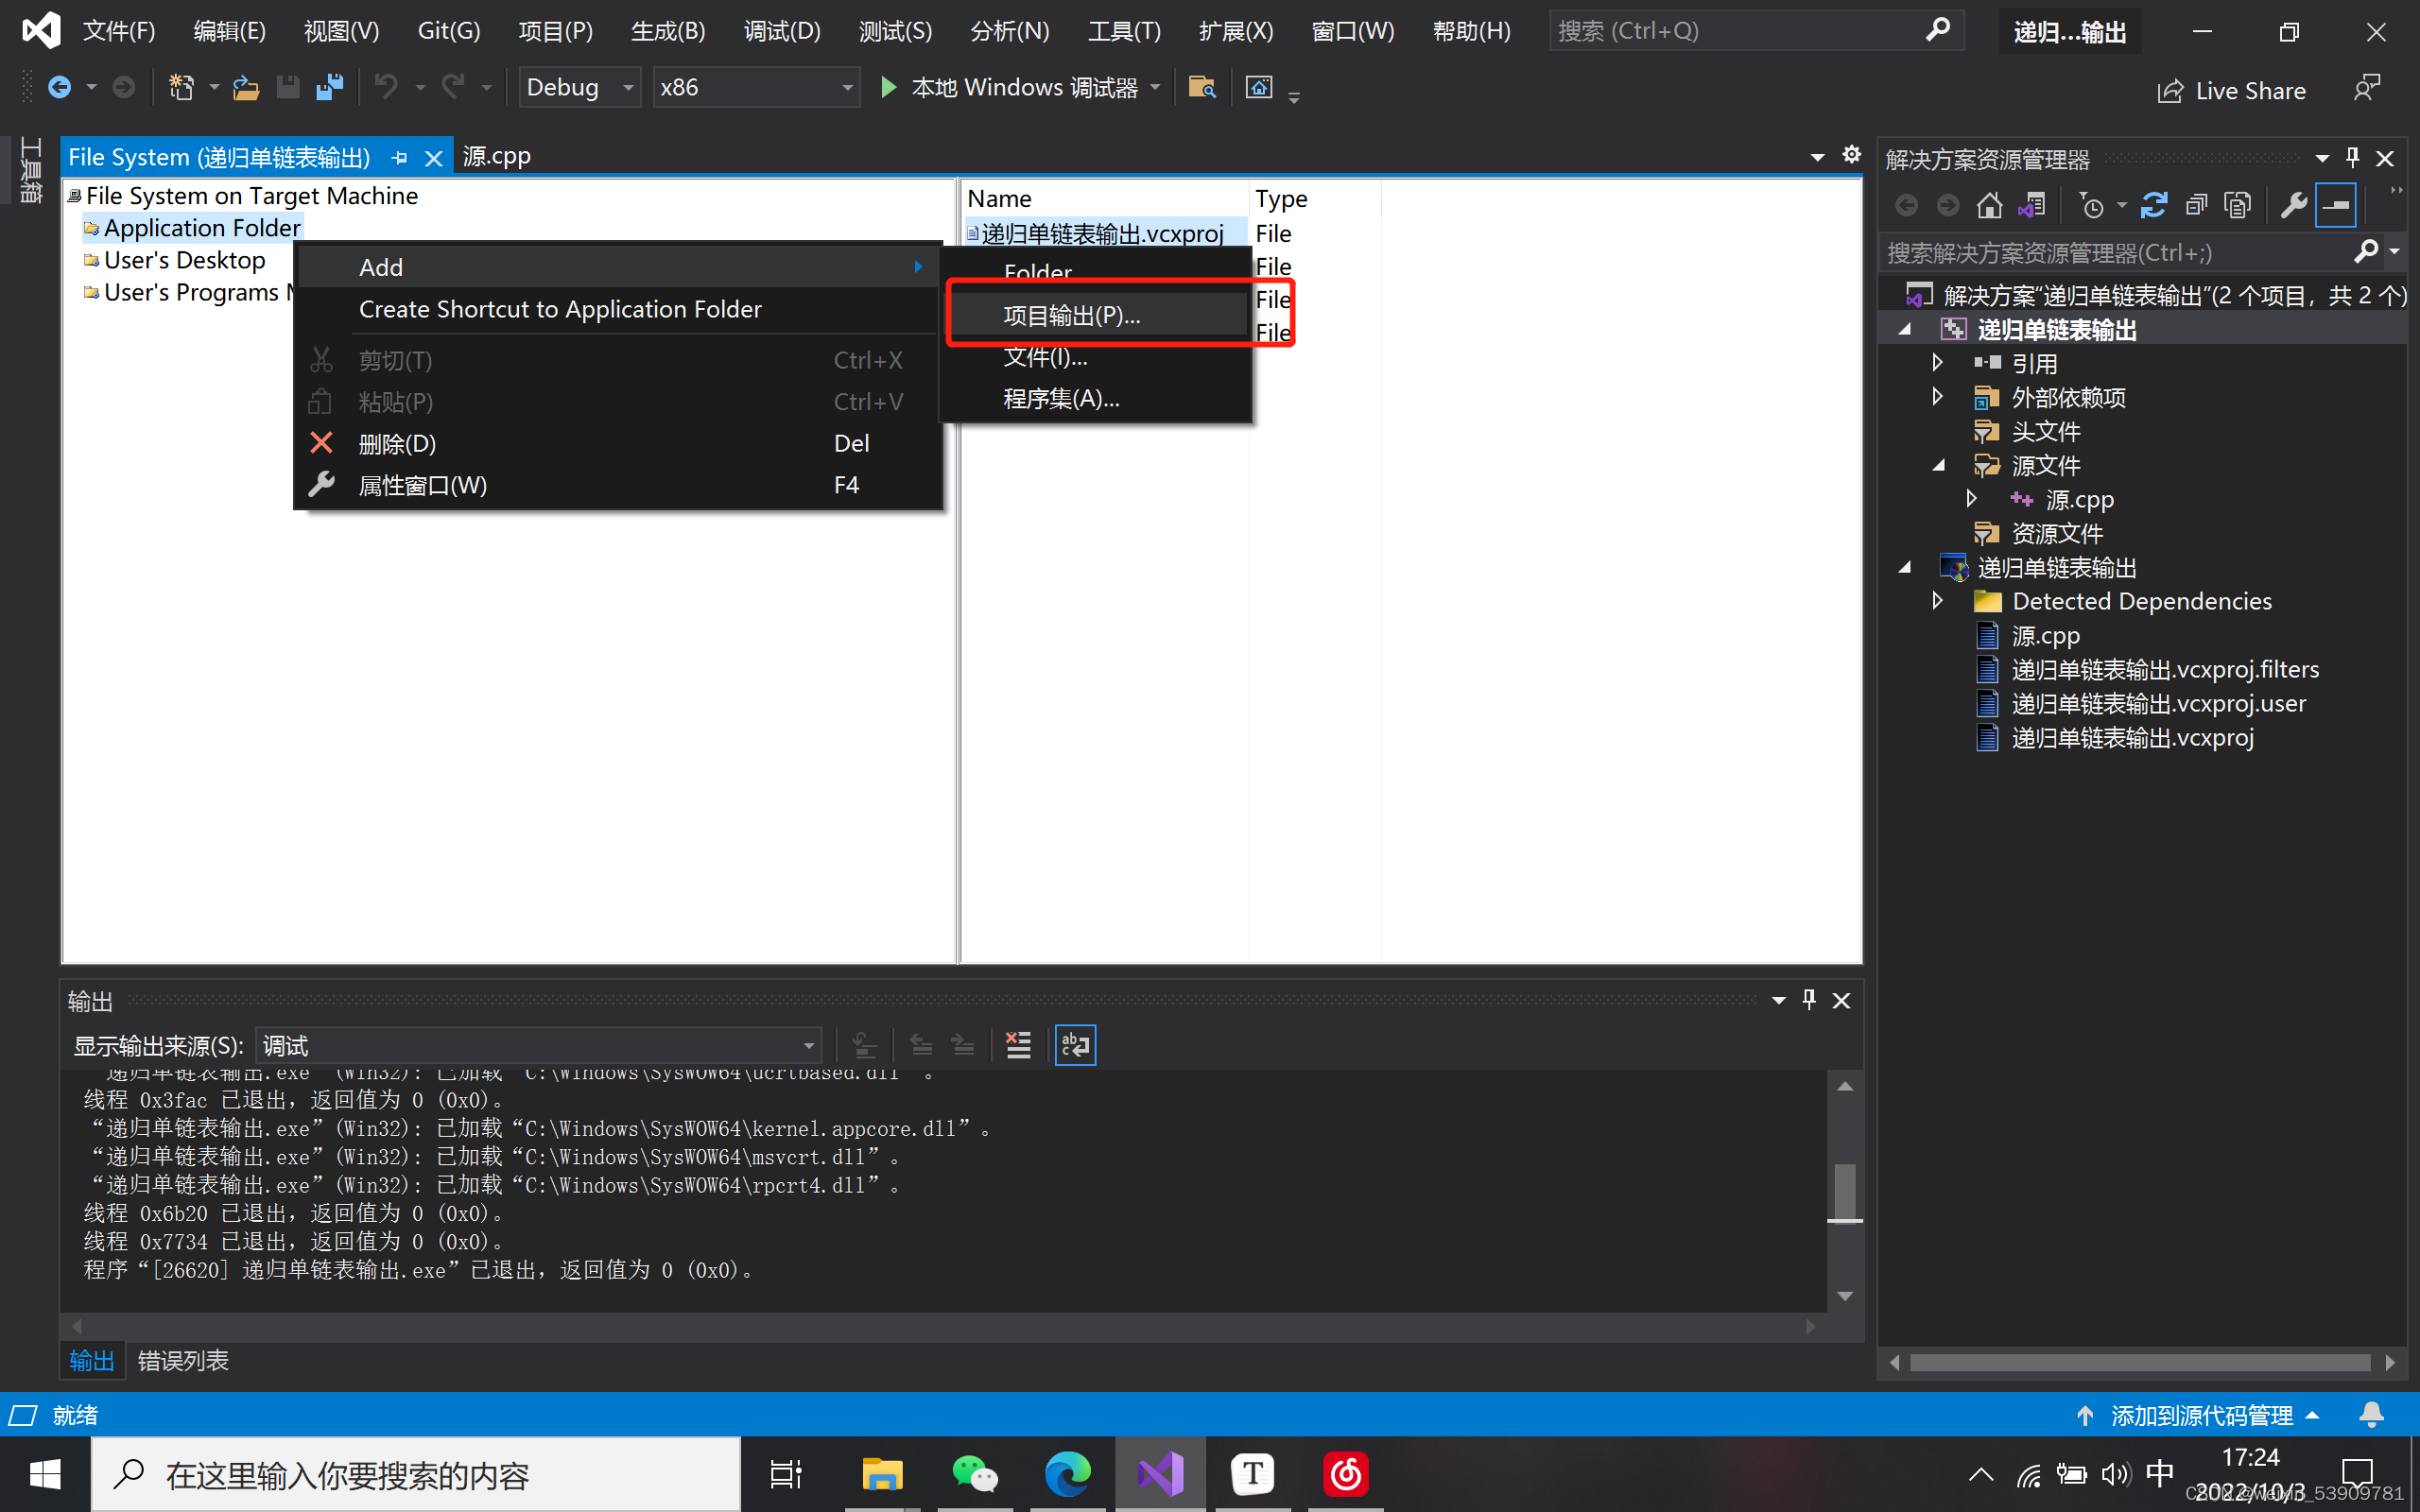Toggle word wrap in Output panel

pos(1075,1045)
